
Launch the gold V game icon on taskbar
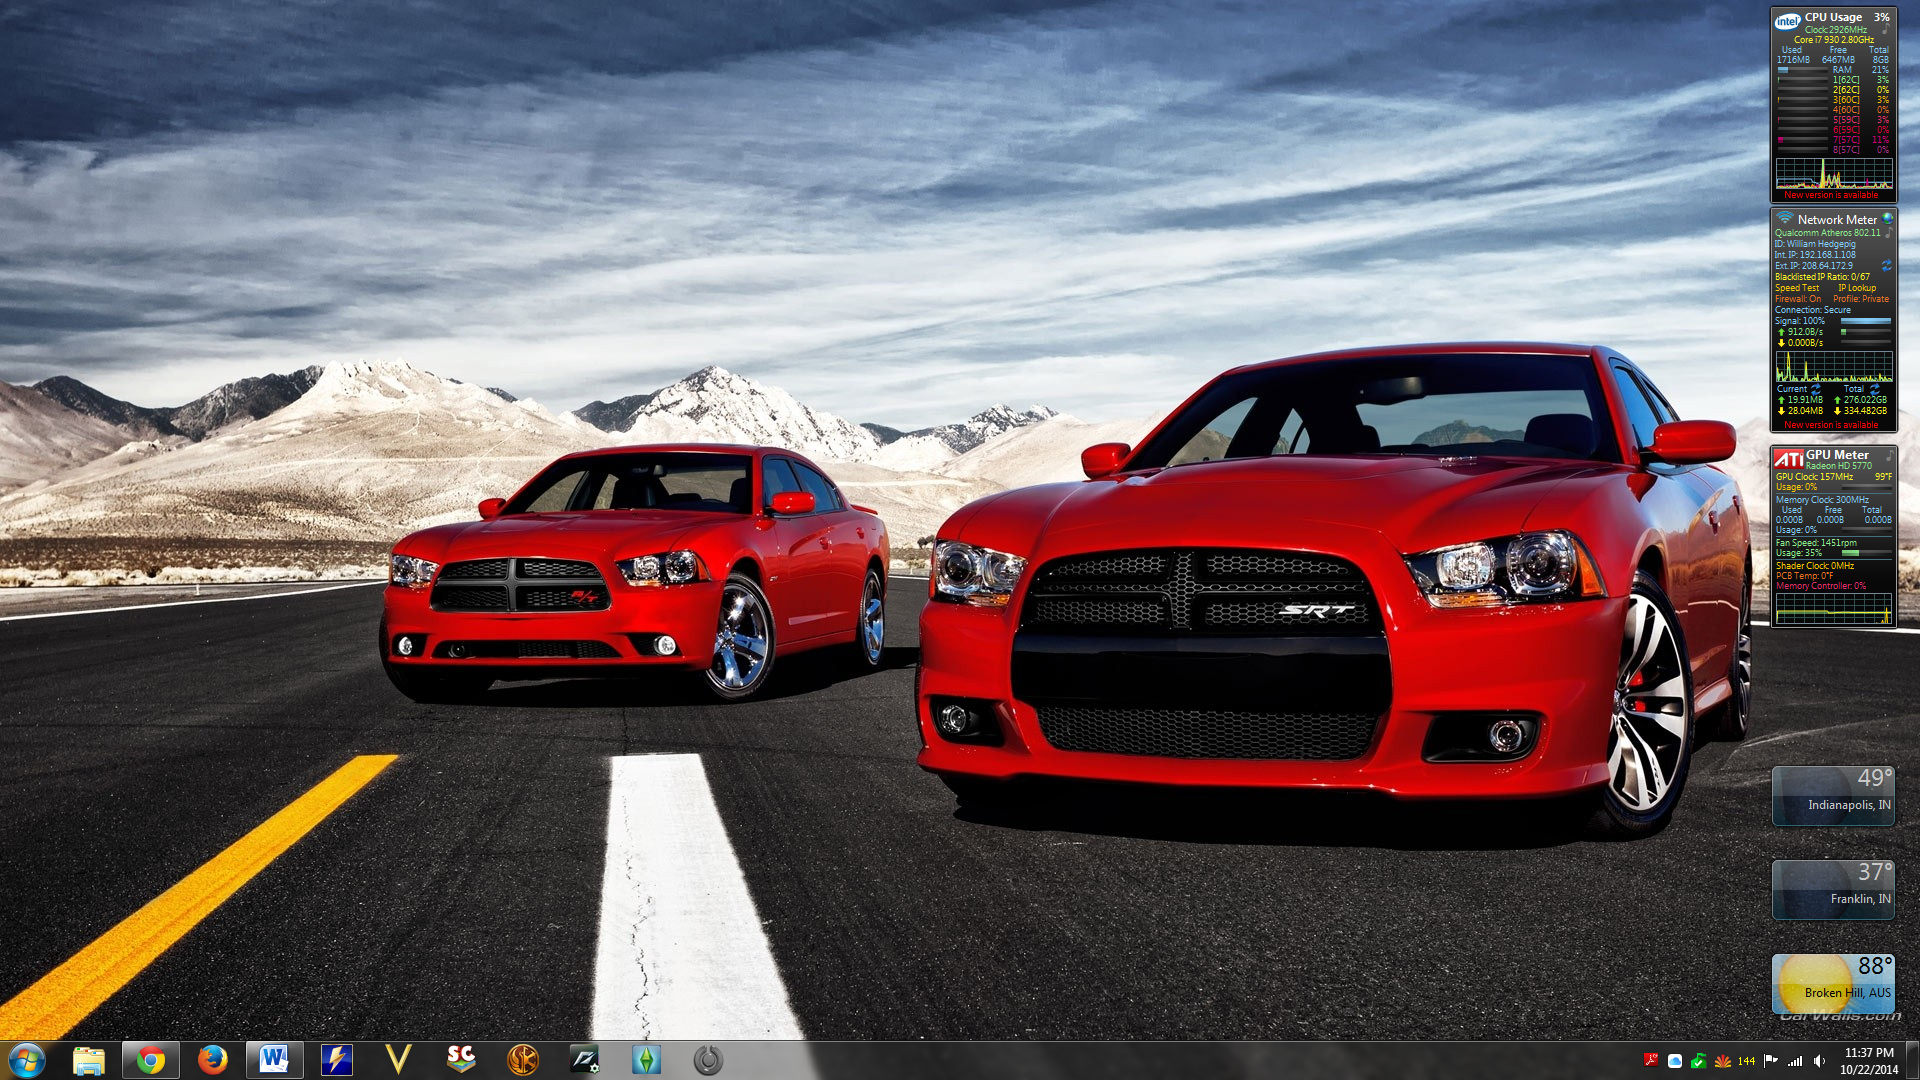click(x=398, y=1059)
